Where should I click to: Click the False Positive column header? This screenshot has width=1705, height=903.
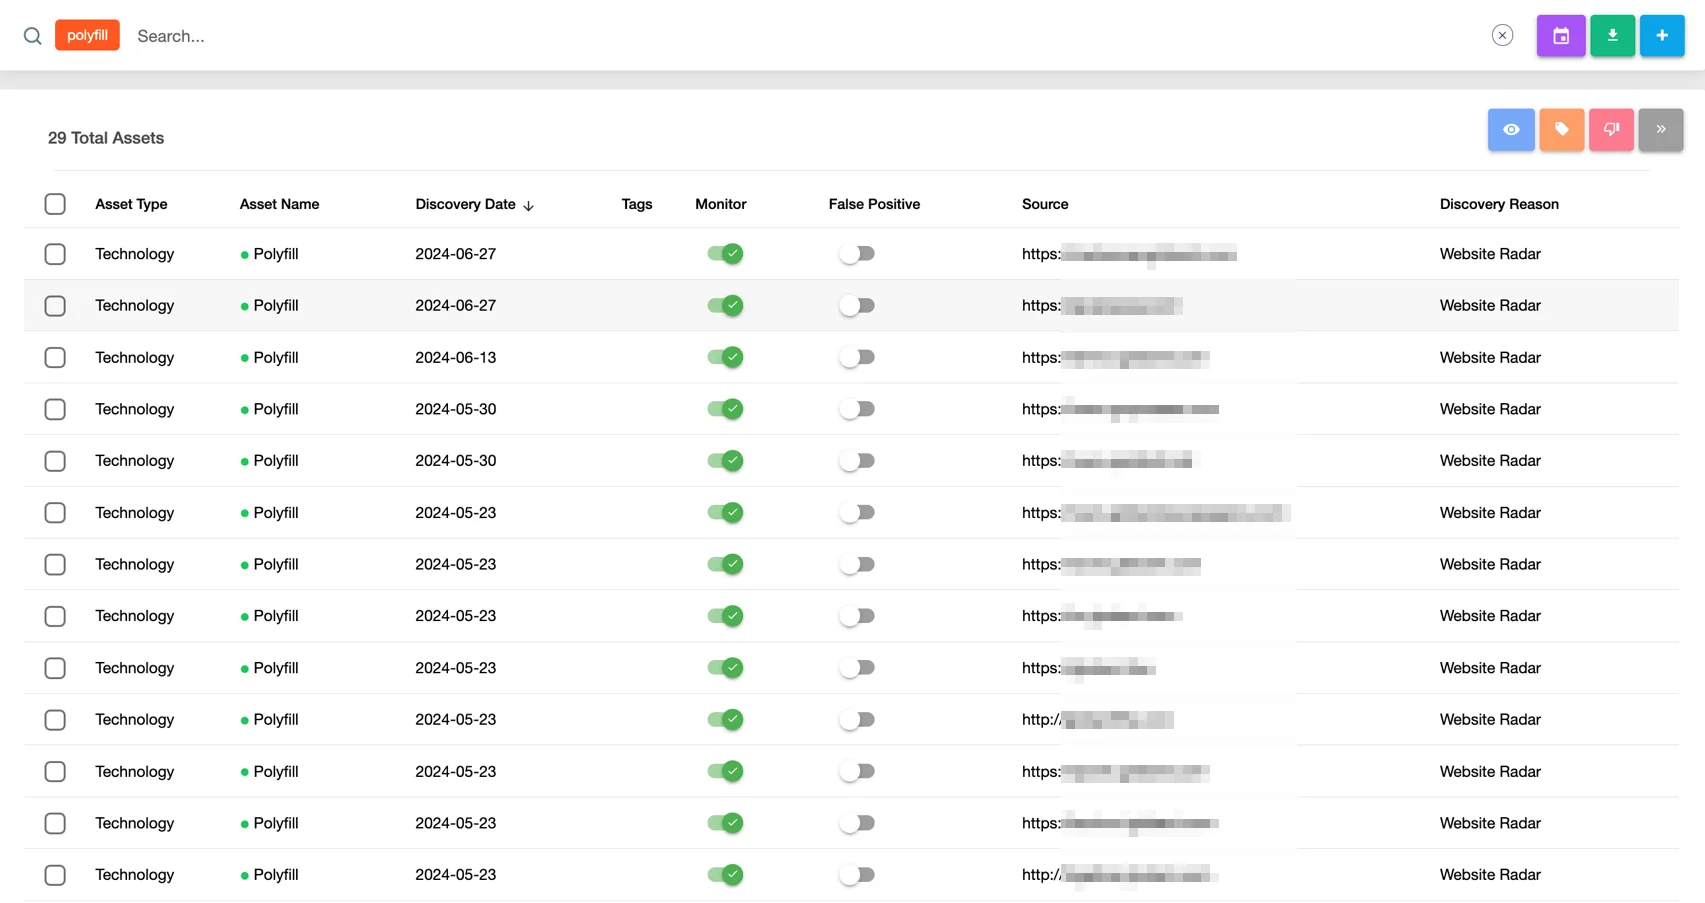click(874, 204)
